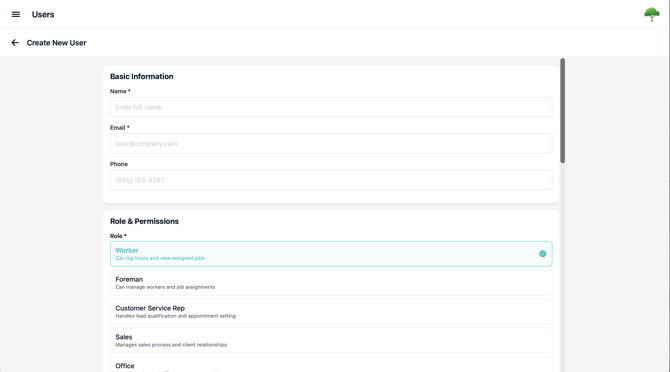Click the 'Can manage workers and job assignments' text
This screenshot has height=372, width=670.
pos(165,287)
